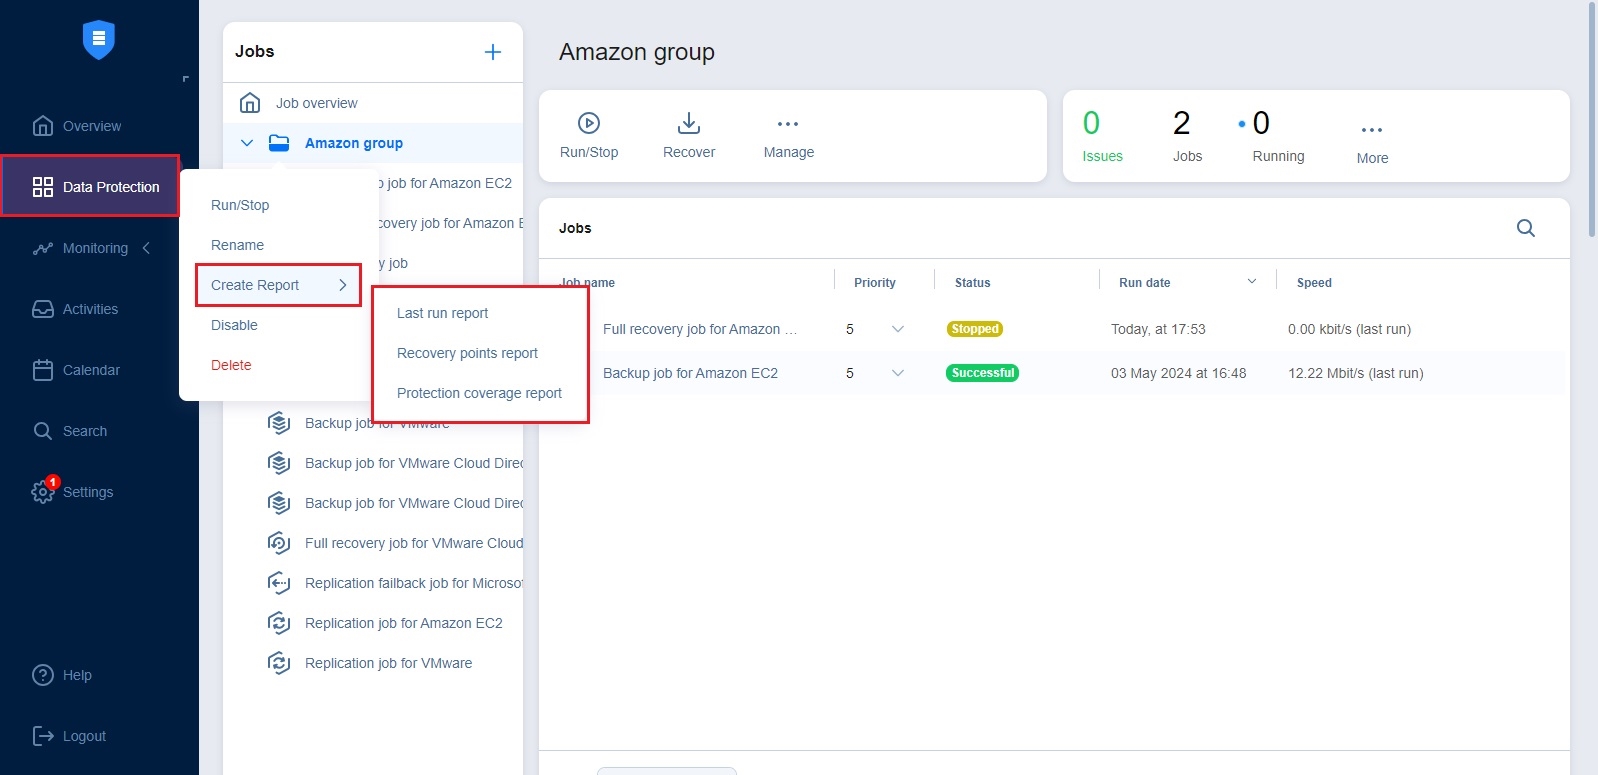Choose Protection coverage report option
Viewport: 1598px width, 775px height.
coord(479,393)
